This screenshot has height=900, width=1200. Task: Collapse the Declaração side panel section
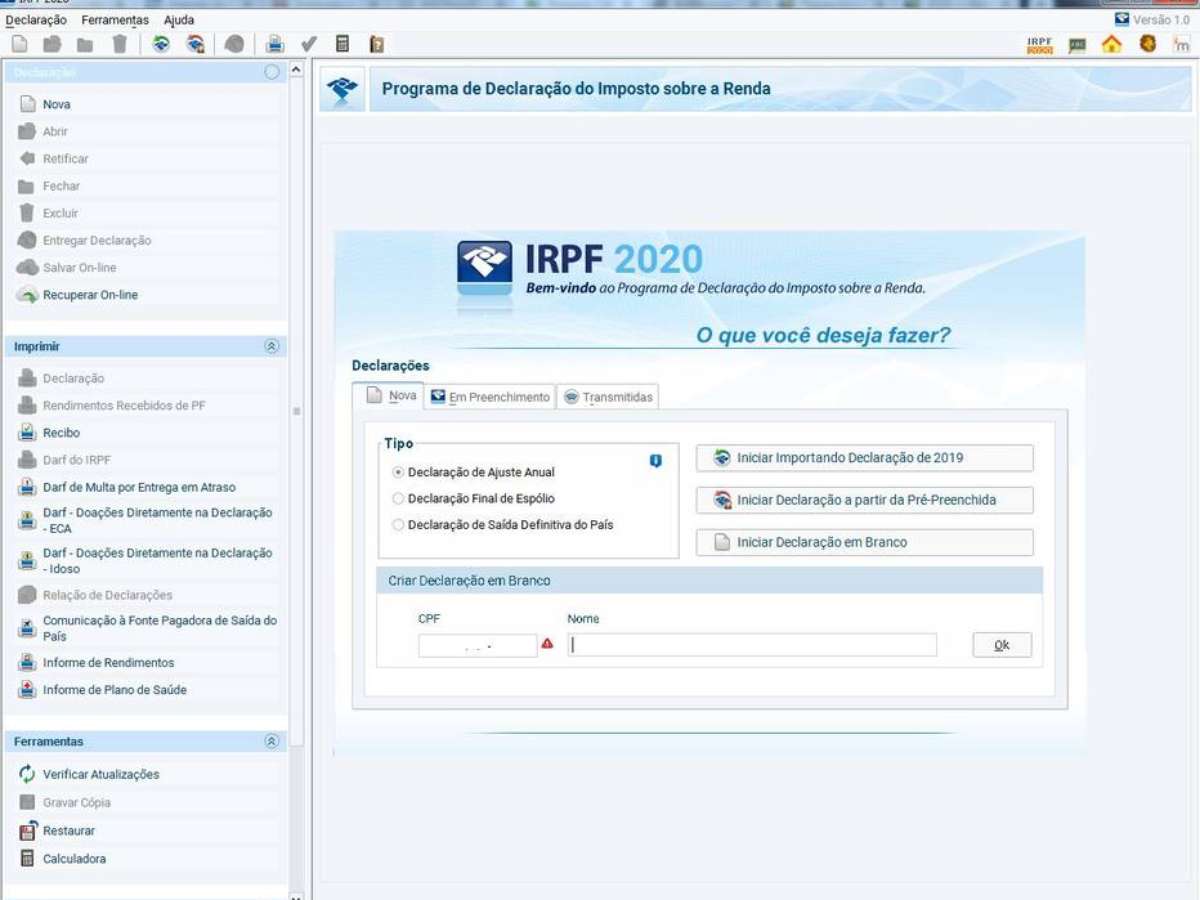(x=271, y=72)
